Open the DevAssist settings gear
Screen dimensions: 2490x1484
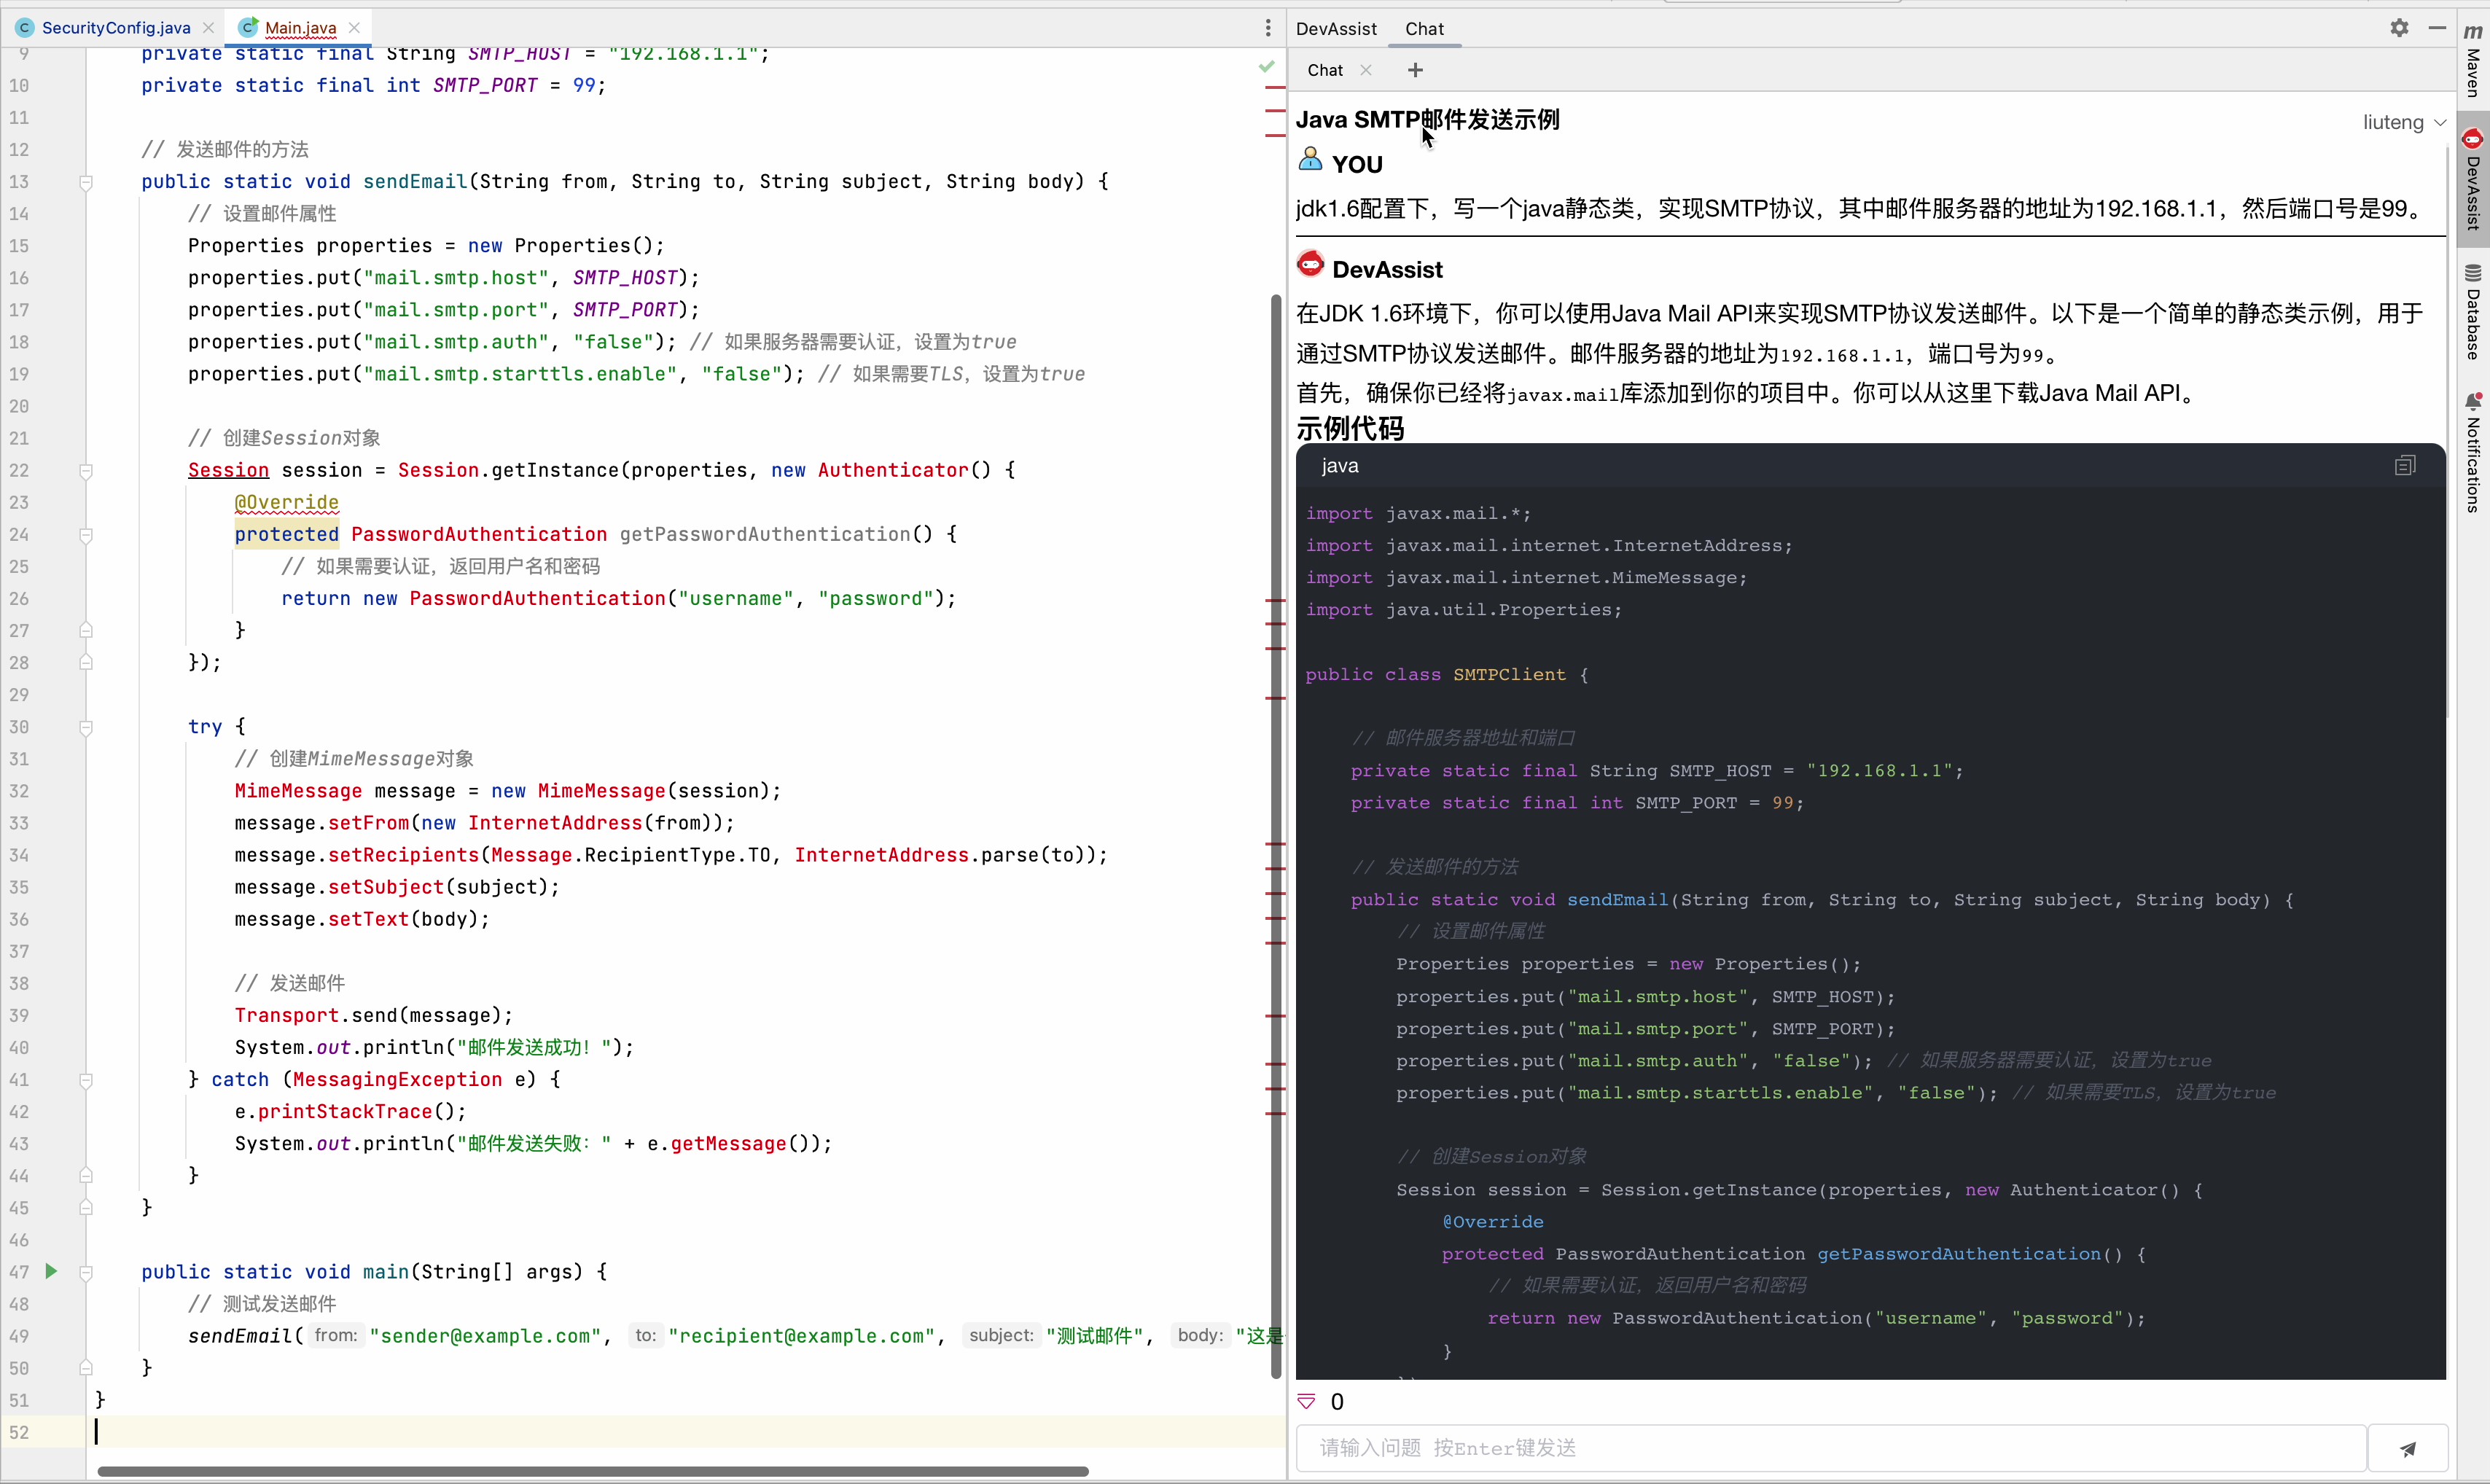point(2399,28)
